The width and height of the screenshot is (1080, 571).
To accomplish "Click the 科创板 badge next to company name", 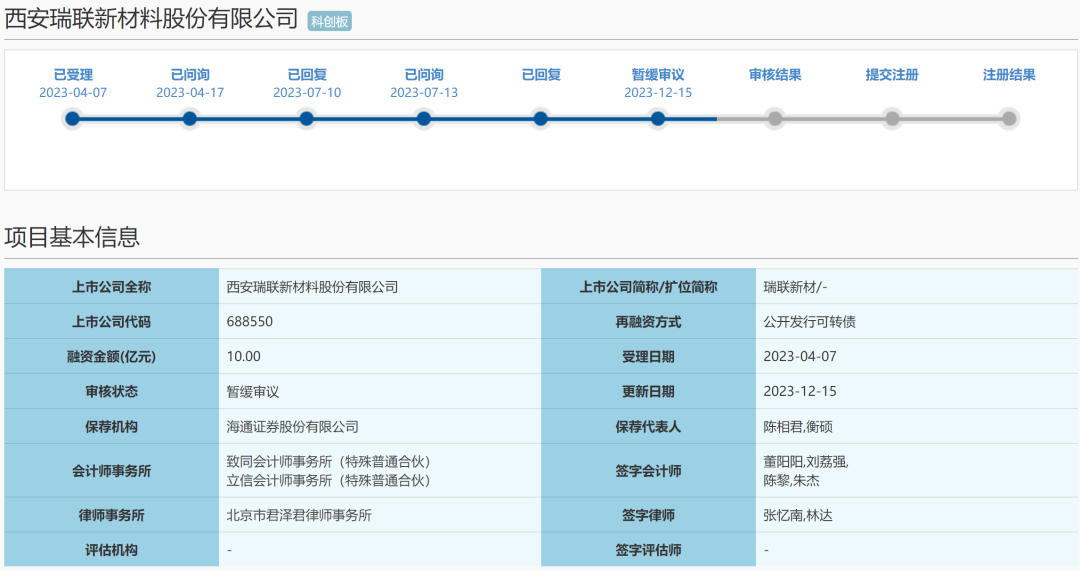I will [329, 21].
